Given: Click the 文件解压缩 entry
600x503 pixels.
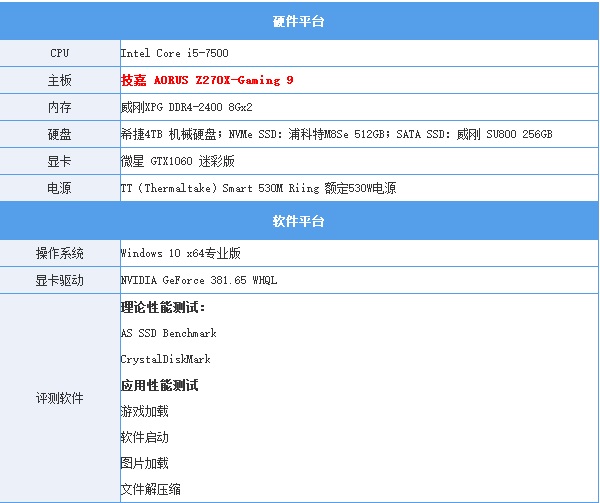Looking at the screenshot, I should tap(150, 489).
